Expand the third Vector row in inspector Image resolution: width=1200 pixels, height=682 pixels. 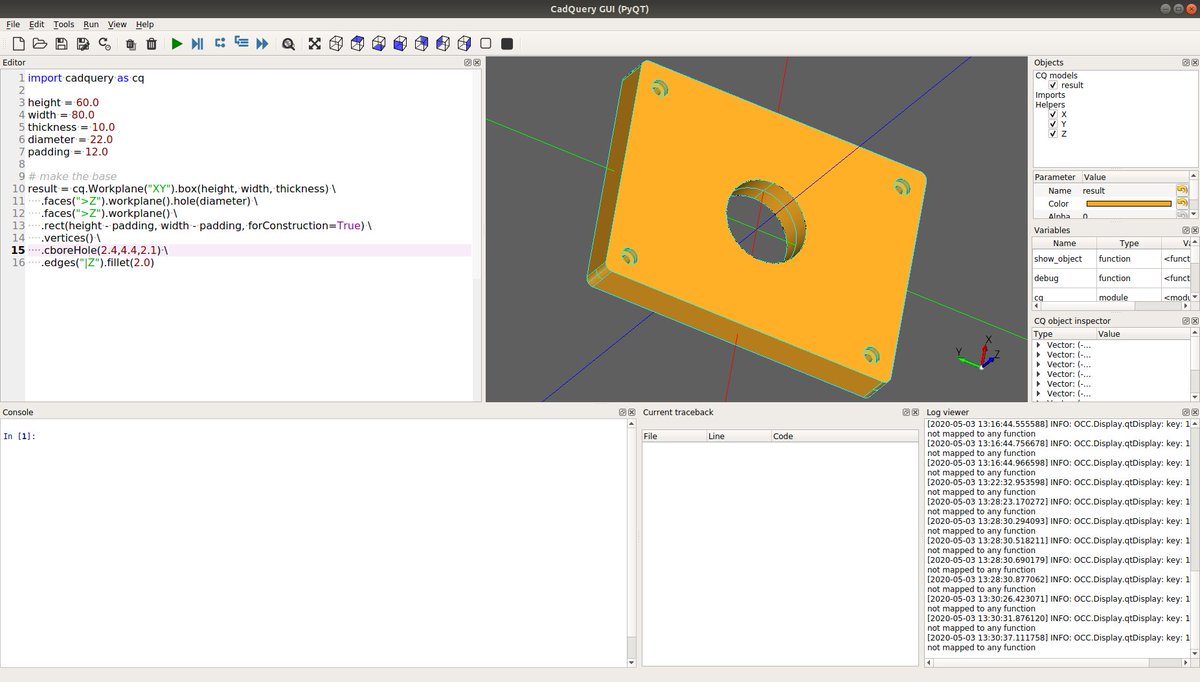pos(1039,364)
